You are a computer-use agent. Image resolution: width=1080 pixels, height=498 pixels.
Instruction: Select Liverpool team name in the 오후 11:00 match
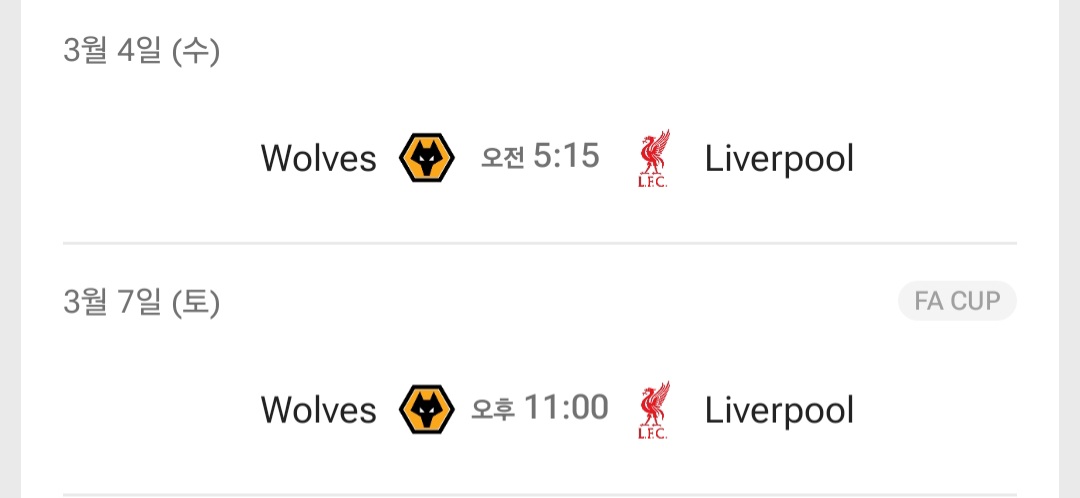[x=779, y=411]
